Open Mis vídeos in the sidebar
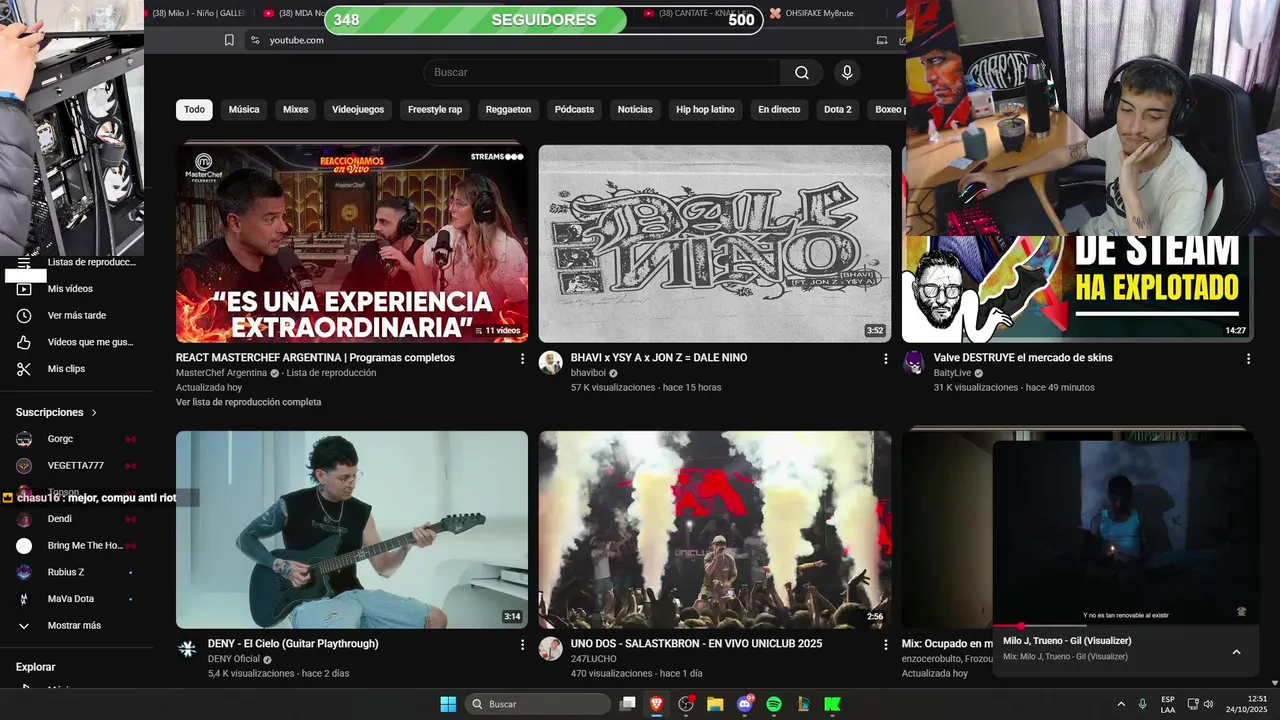1280x720 pixels. point(70,289)
